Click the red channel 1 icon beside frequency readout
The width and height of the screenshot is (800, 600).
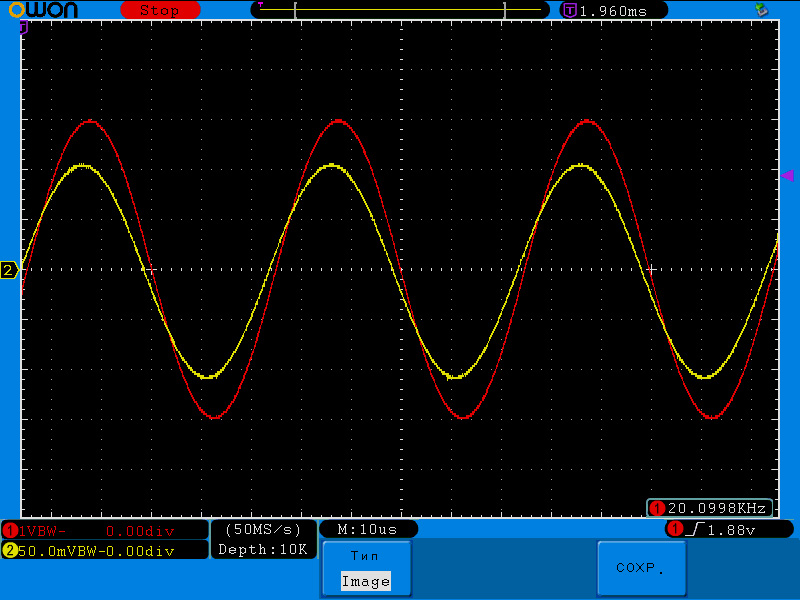pos(657,508)
